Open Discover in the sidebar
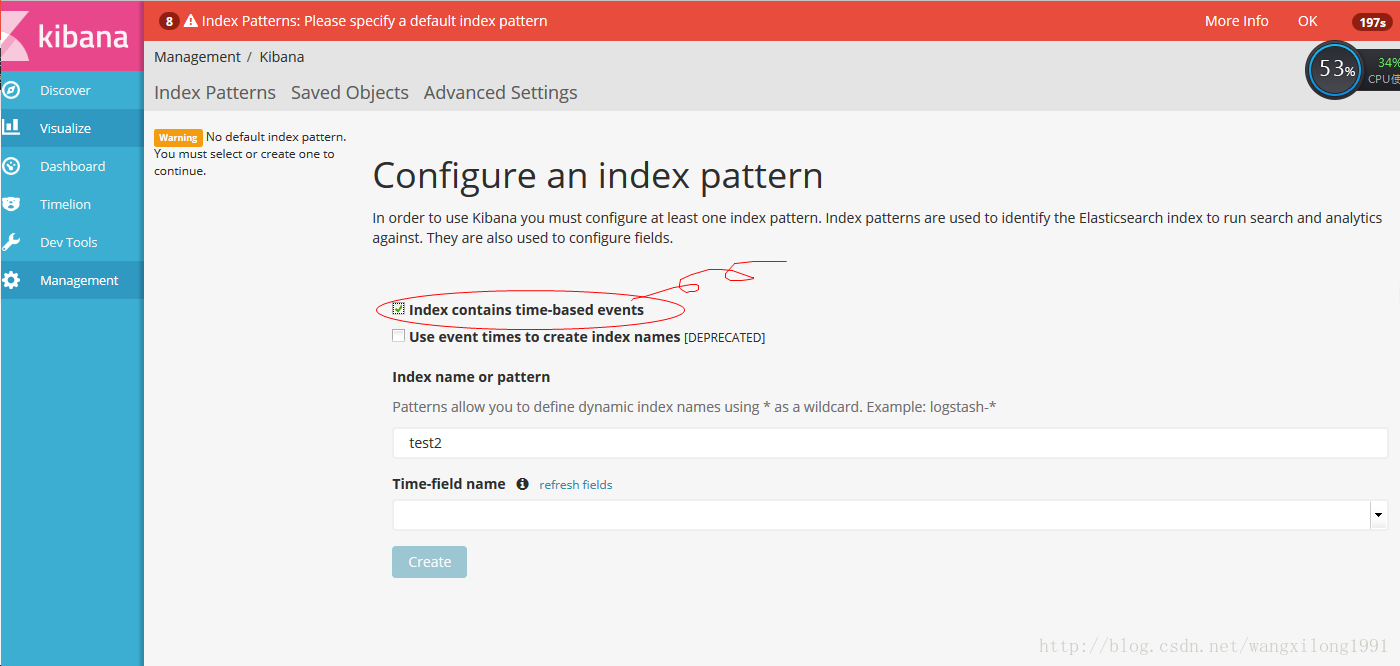 (72, 90)
